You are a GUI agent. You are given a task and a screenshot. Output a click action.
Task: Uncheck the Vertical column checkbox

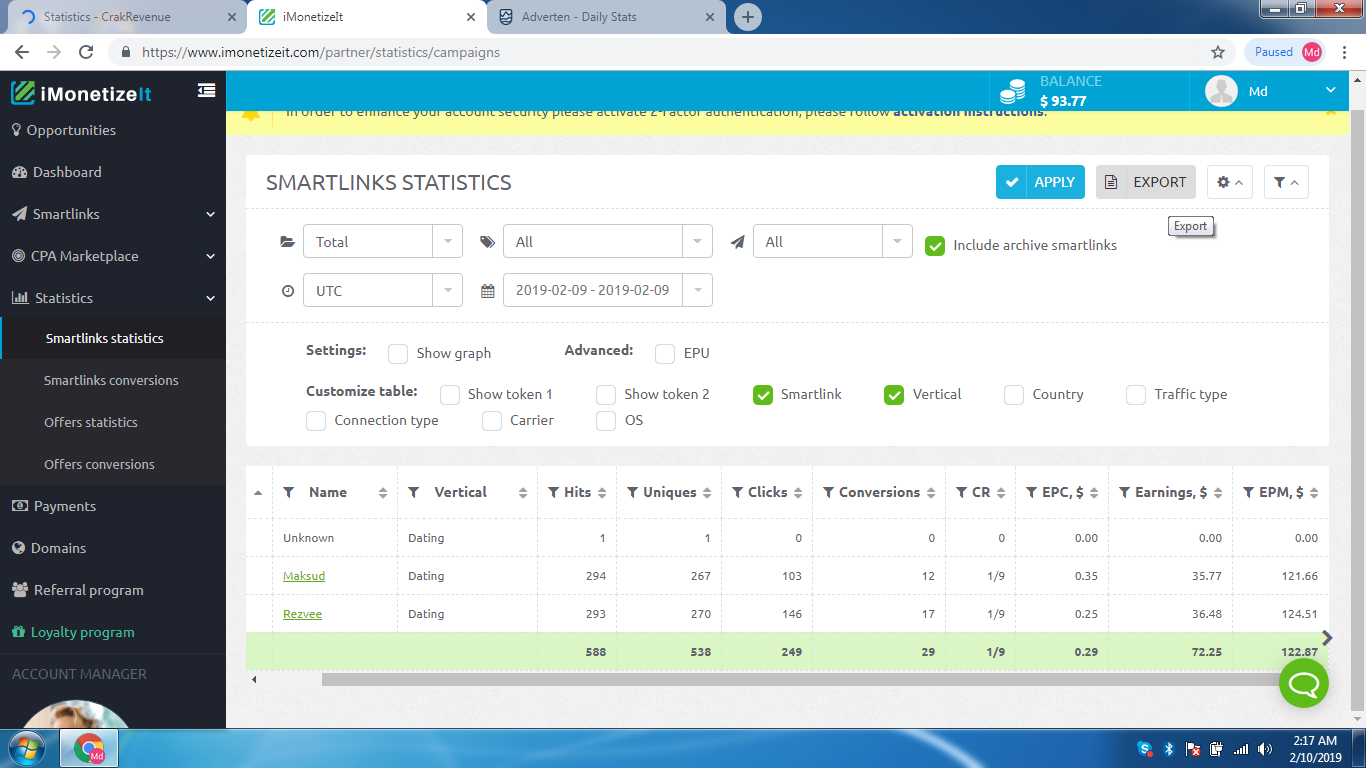click(894, 394)
